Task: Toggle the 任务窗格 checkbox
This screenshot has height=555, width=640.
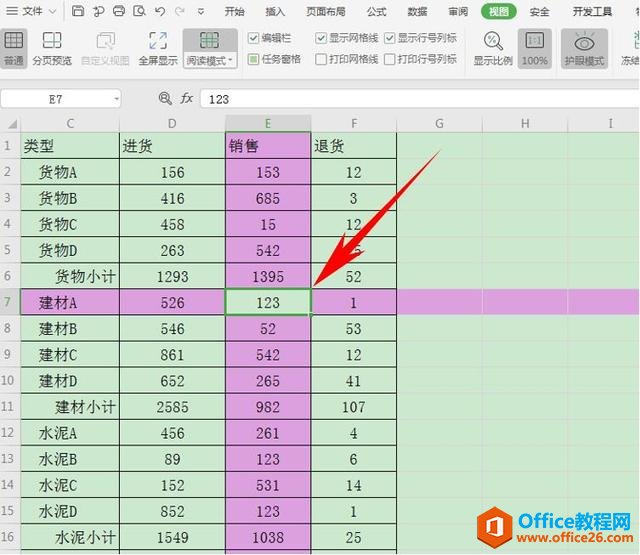Action: click(x=253, y=60)
